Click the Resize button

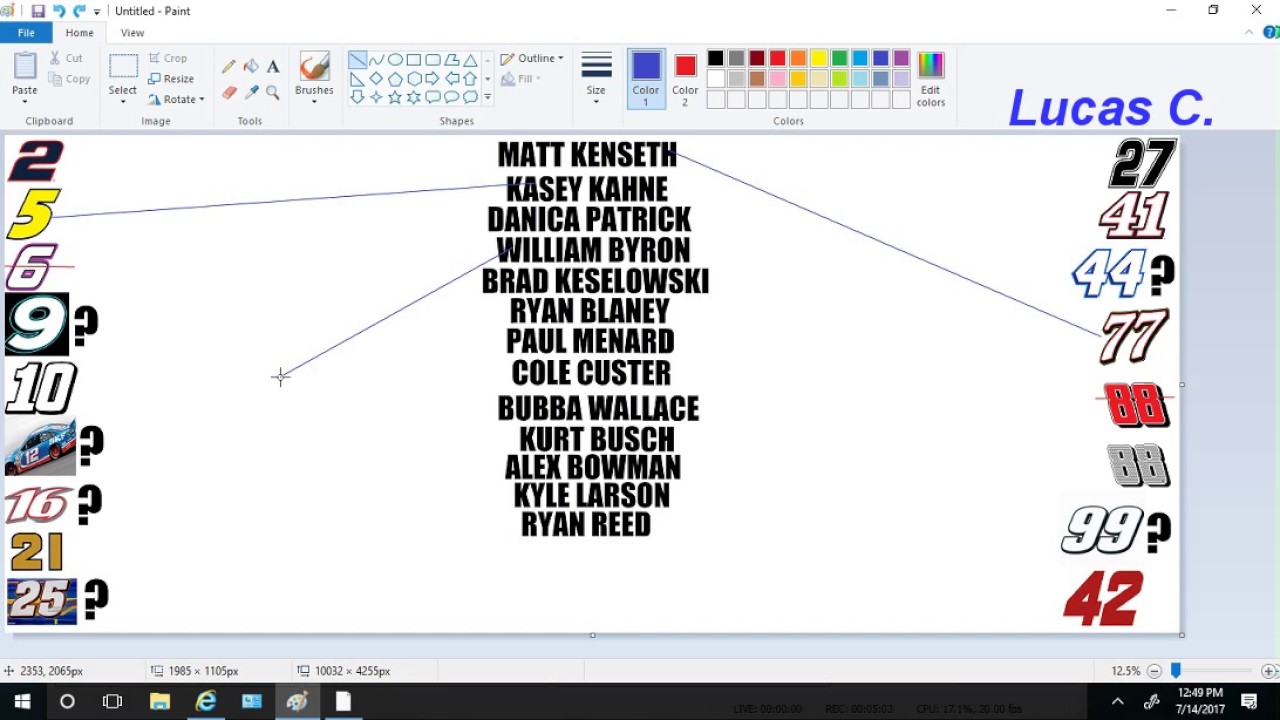tap(171, 79)
